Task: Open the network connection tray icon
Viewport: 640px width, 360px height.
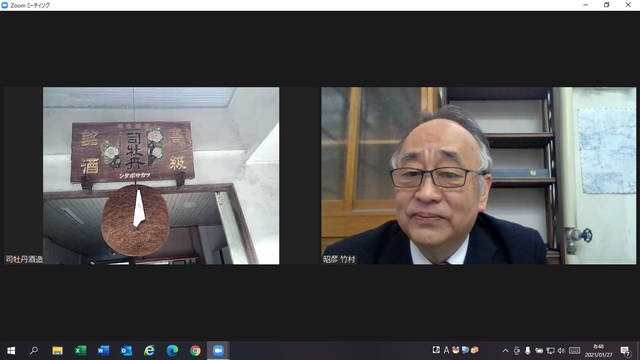Action: pyautogui.click(x=550, y=351)
